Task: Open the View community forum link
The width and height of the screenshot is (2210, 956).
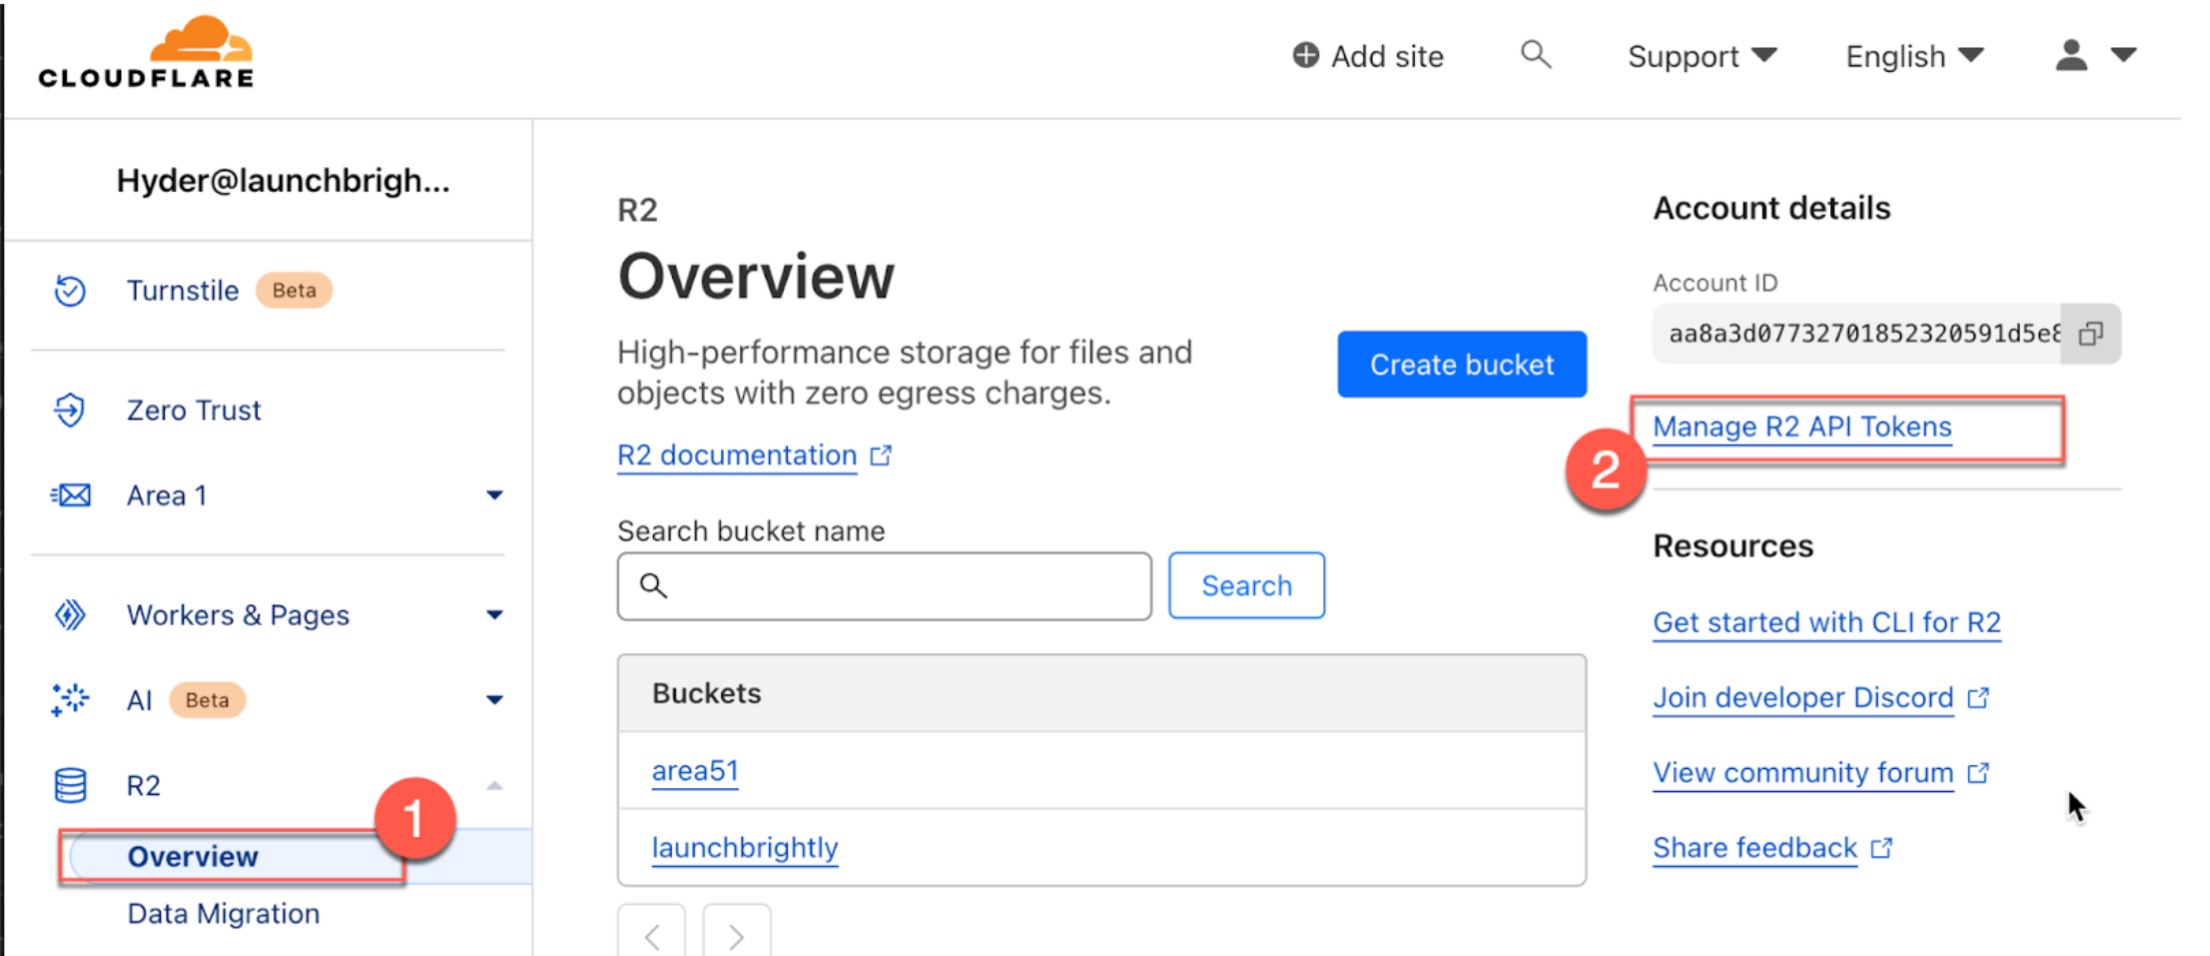Action: [x=1802, y=773]
